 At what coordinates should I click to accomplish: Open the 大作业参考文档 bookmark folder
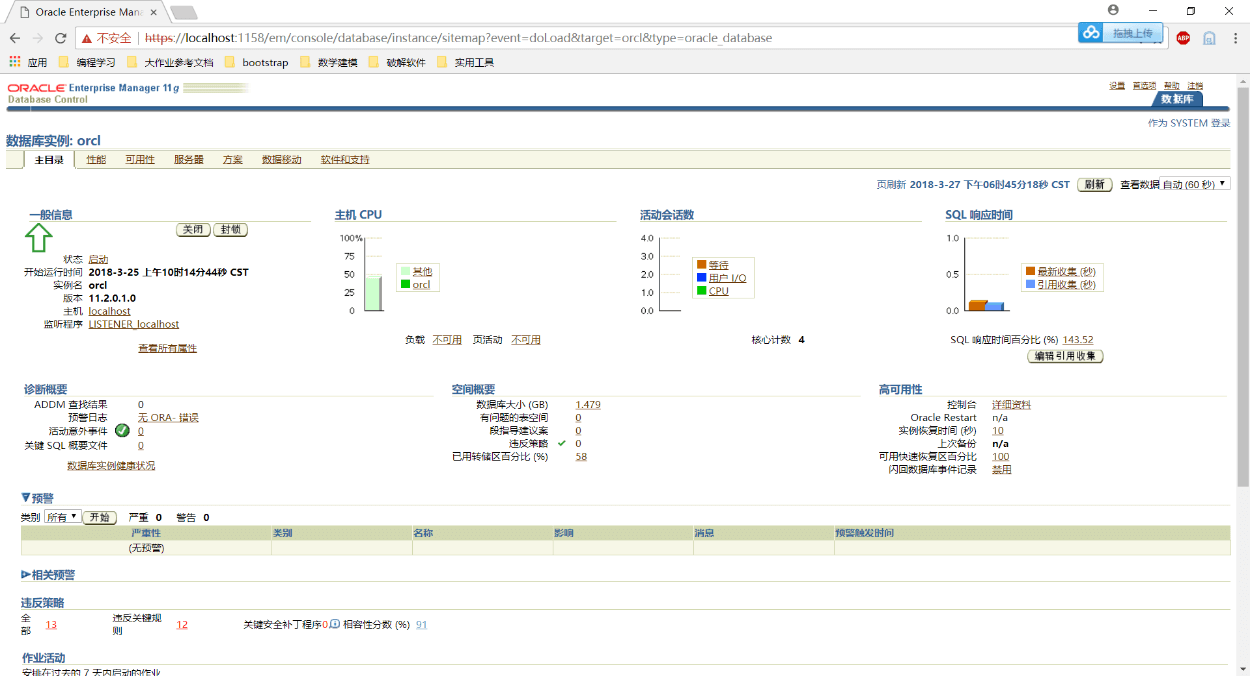point(169,62)
